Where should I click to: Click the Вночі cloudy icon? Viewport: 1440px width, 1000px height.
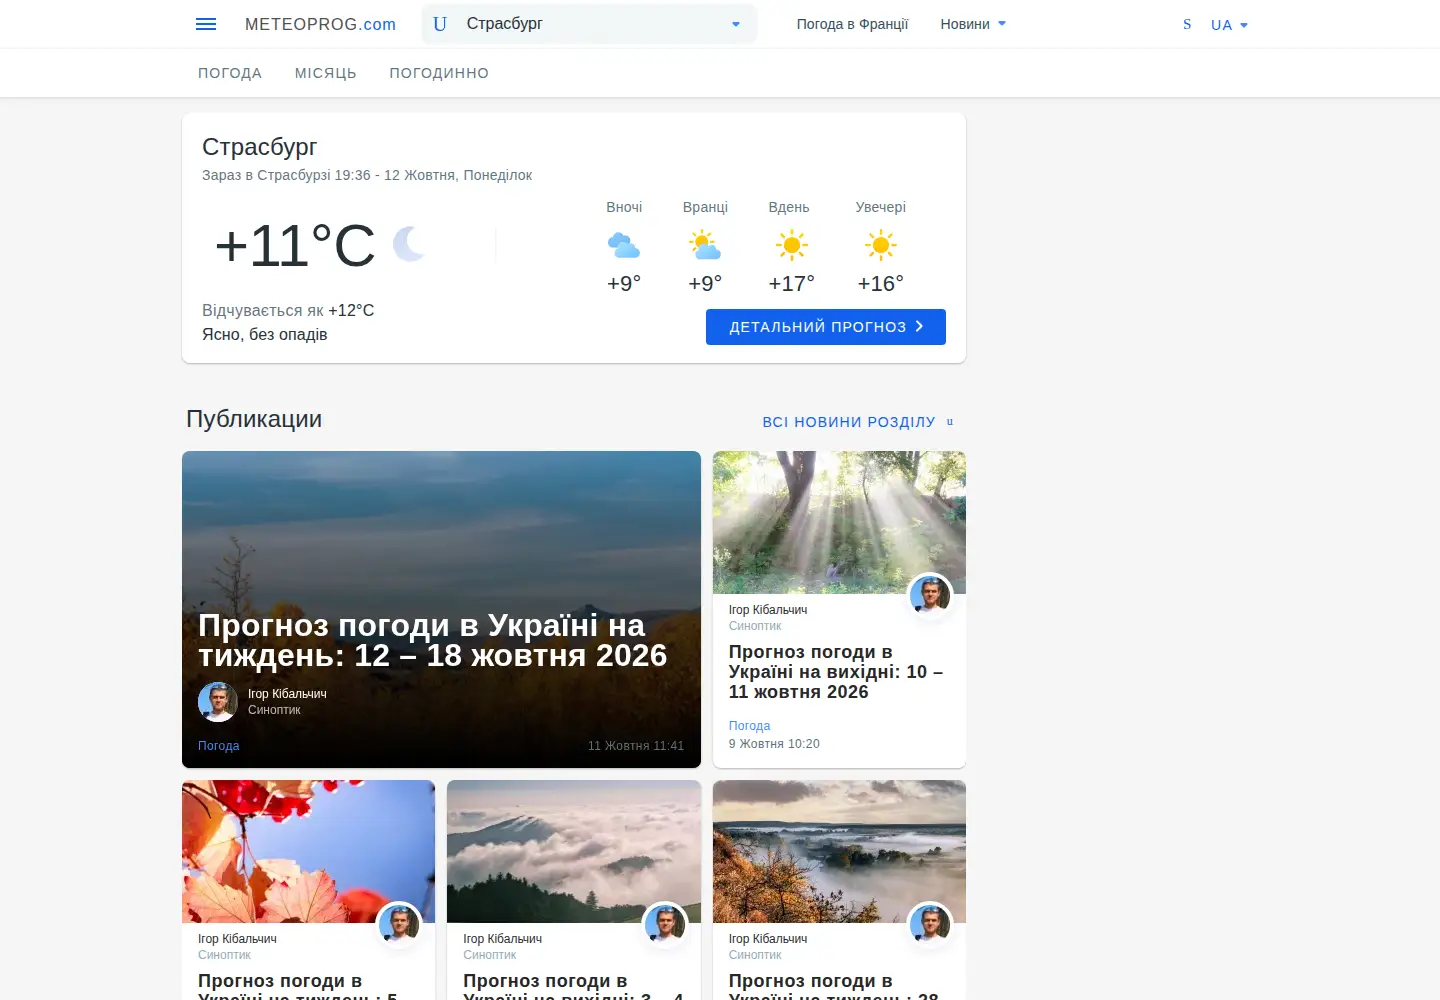tap(624, 245)
